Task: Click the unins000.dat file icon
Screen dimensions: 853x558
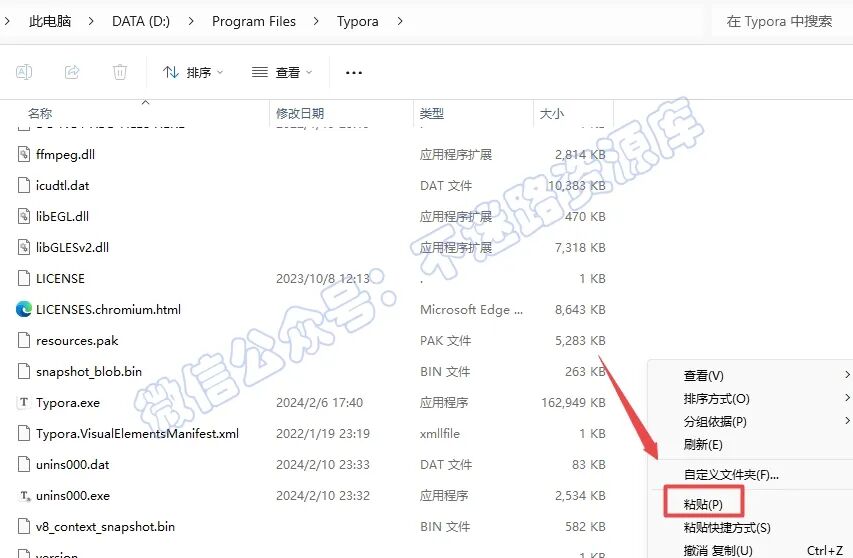Action: click(x=23, y=464)
